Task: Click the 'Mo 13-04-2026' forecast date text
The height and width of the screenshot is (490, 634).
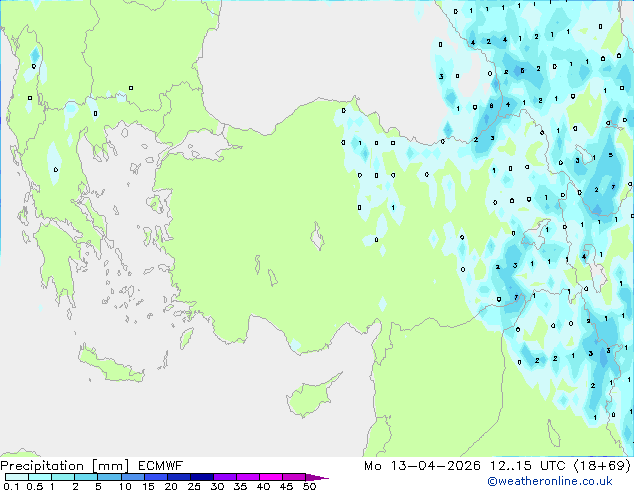Action: pyautogui.click(x=422, y=466)
